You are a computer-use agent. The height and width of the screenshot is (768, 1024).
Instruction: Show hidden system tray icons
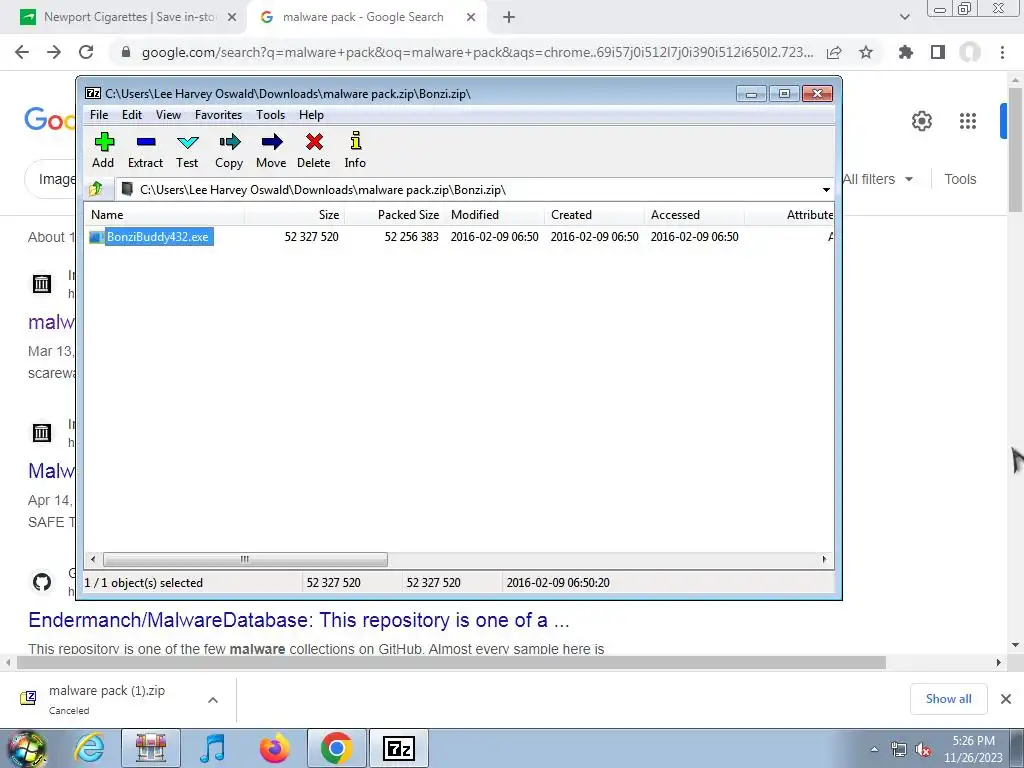click(874, 749)
